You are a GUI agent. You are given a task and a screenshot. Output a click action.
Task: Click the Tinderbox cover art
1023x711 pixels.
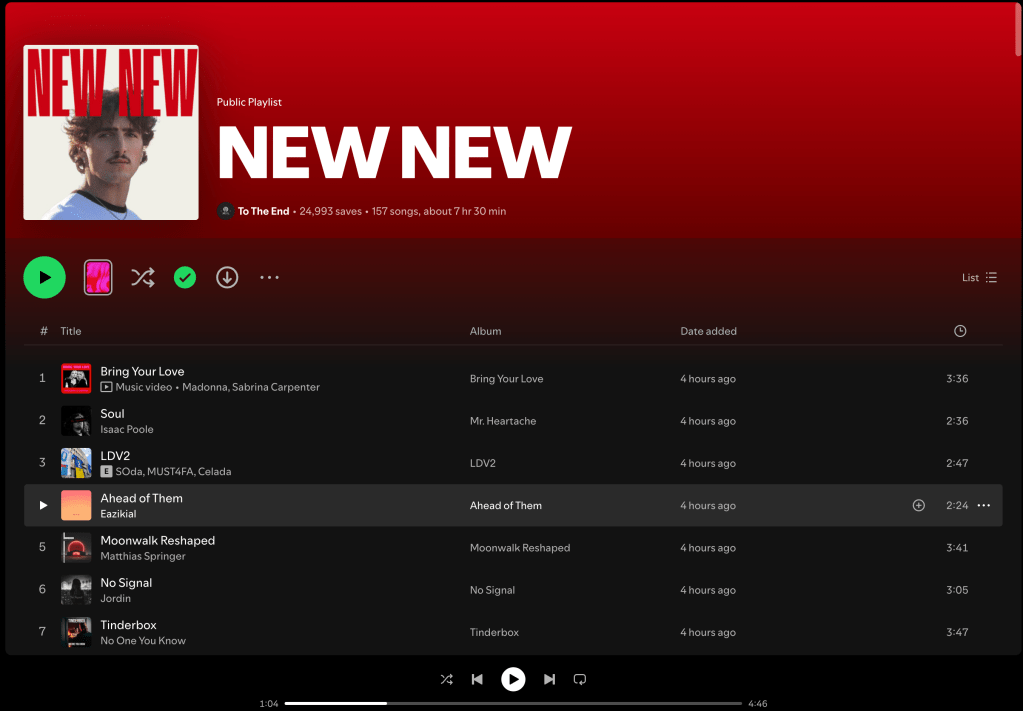point(76,632)
